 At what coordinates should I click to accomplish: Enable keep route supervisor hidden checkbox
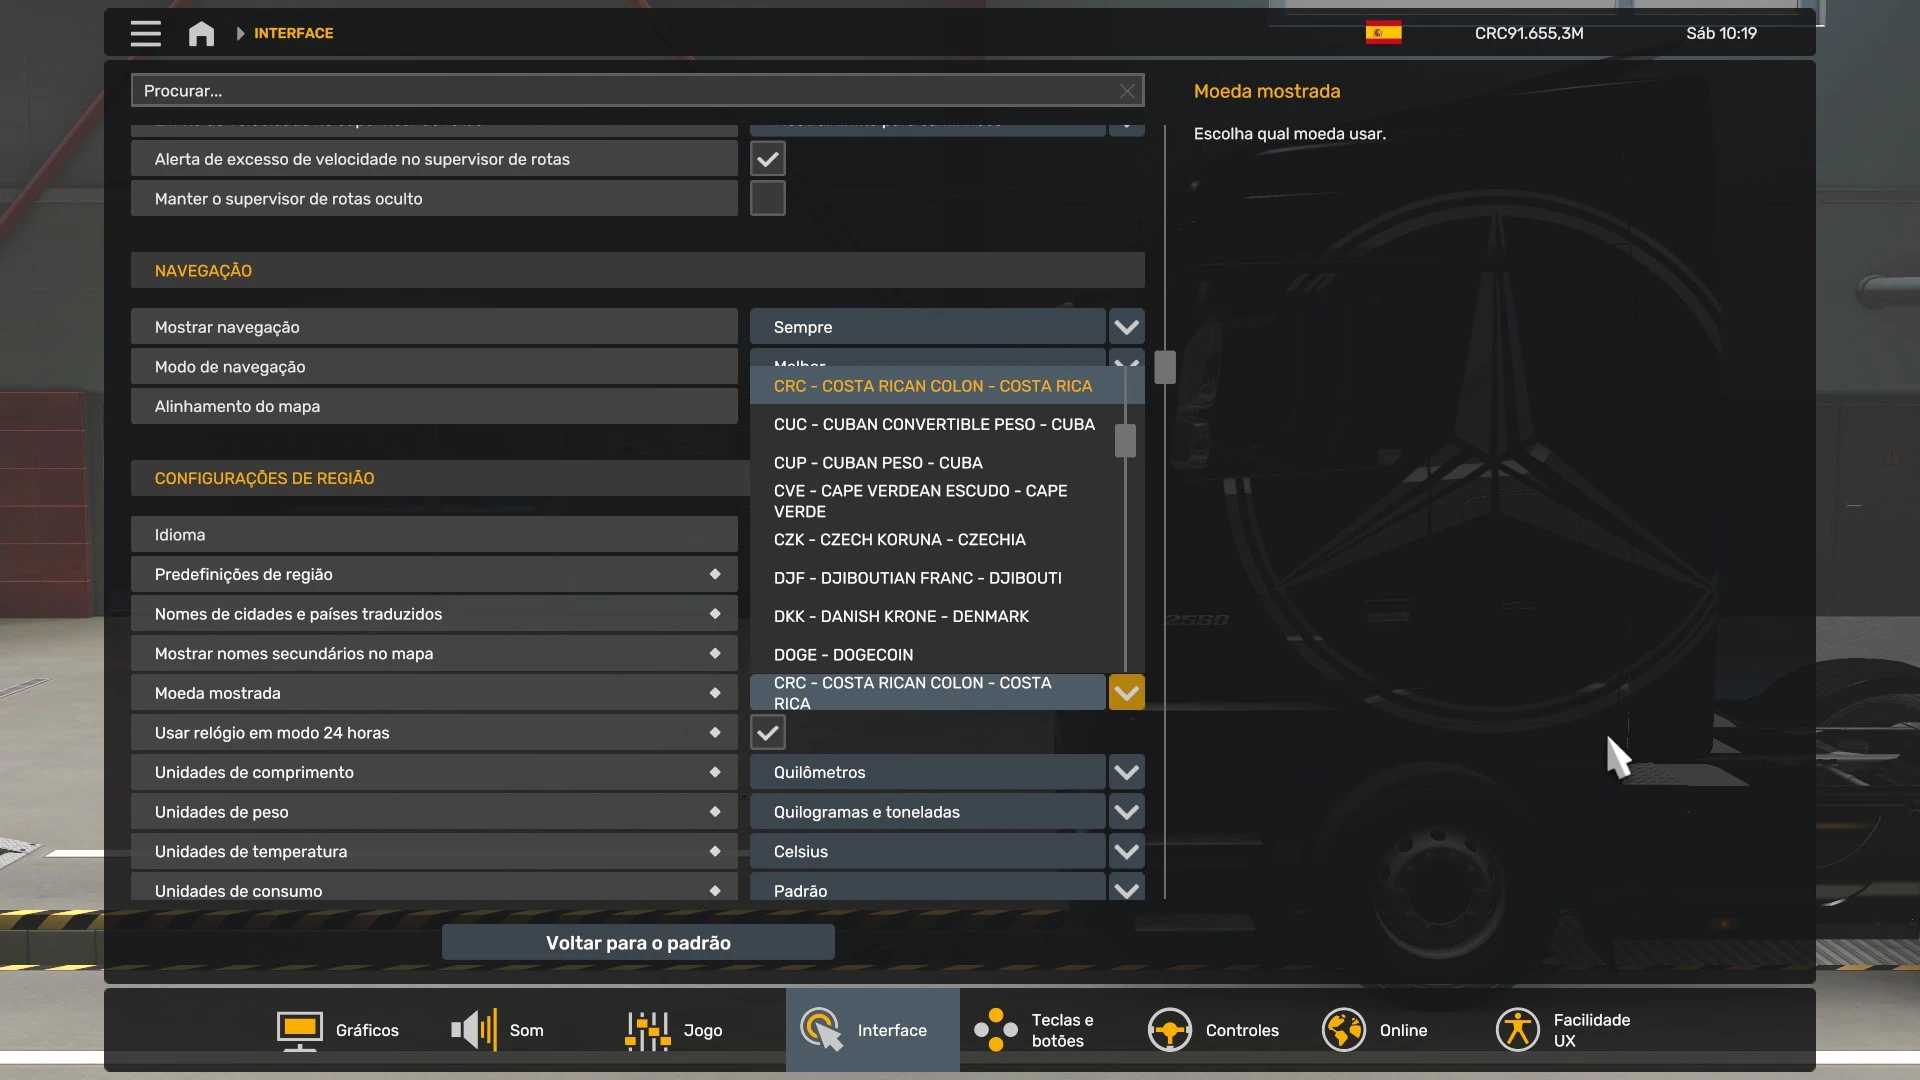[767, 198]
